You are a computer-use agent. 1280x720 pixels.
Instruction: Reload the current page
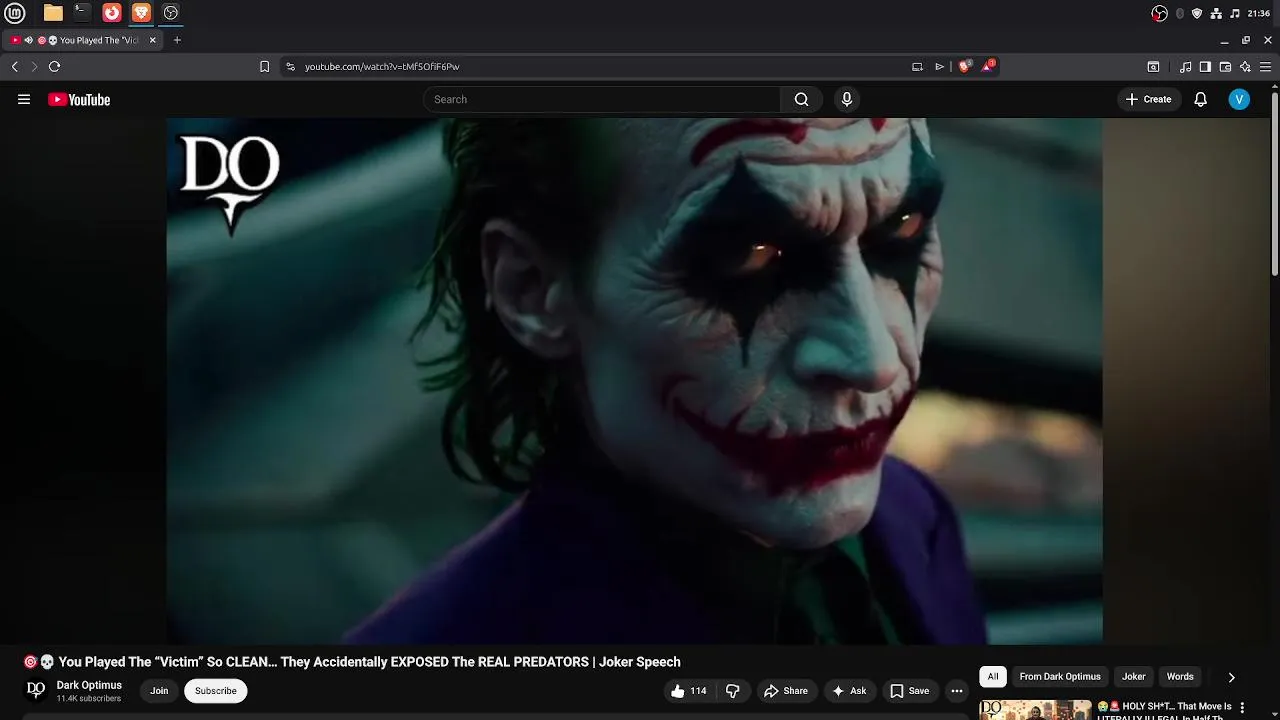(x=54, y=66)
